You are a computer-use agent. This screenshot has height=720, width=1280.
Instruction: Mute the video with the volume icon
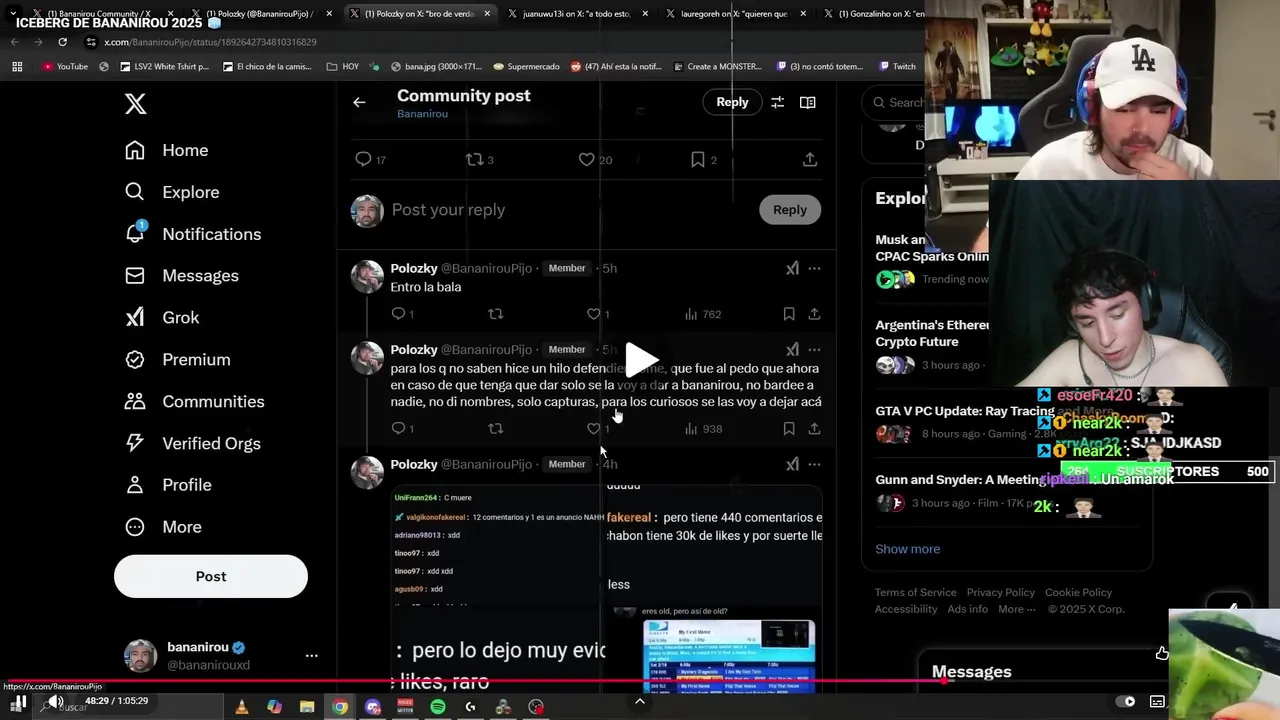56,701
